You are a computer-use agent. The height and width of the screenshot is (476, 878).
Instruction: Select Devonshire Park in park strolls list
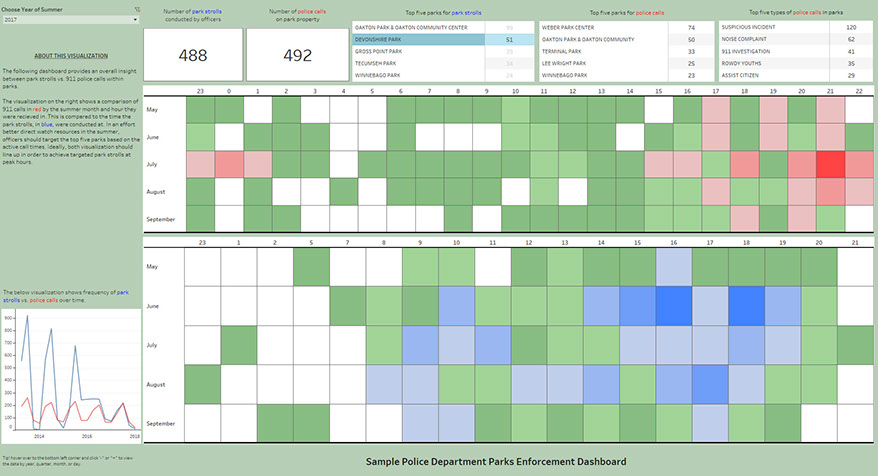tap(418, 40)
